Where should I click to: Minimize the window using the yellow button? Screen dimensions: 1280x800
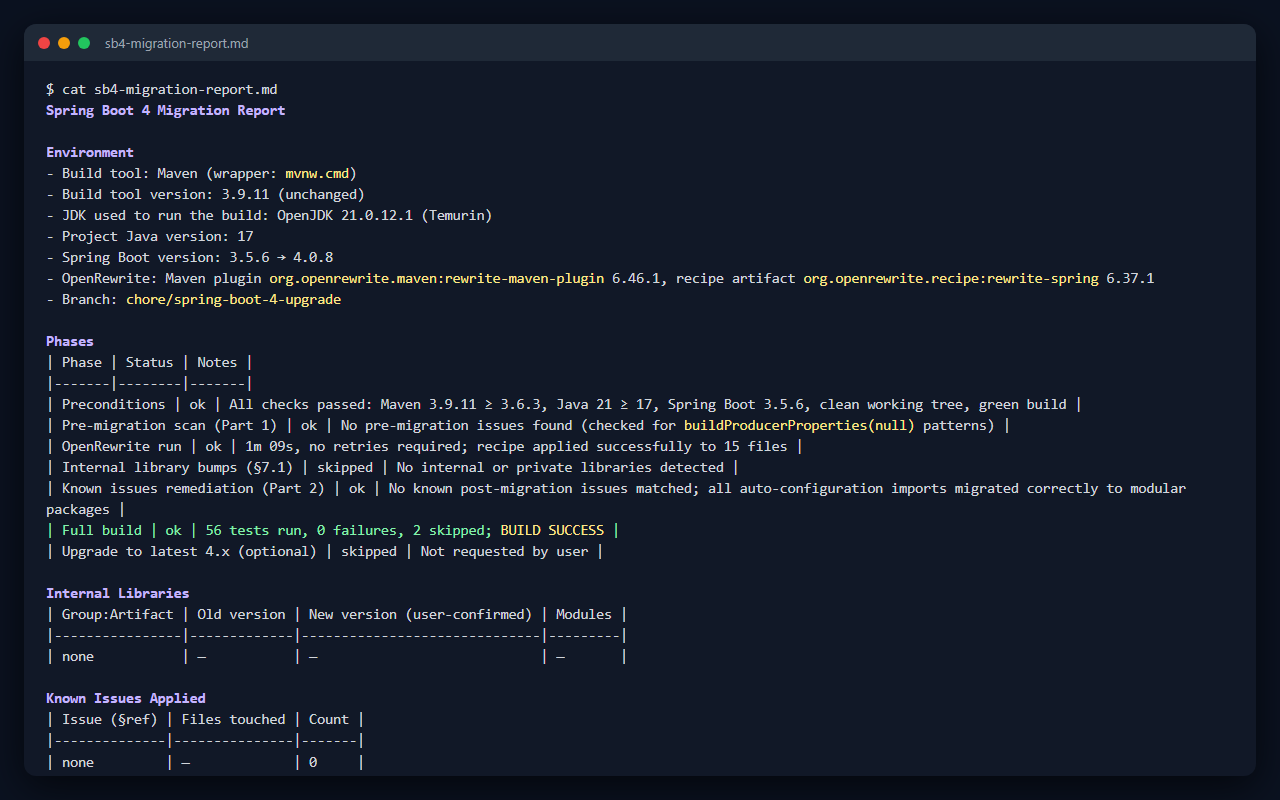pos(64,43)
